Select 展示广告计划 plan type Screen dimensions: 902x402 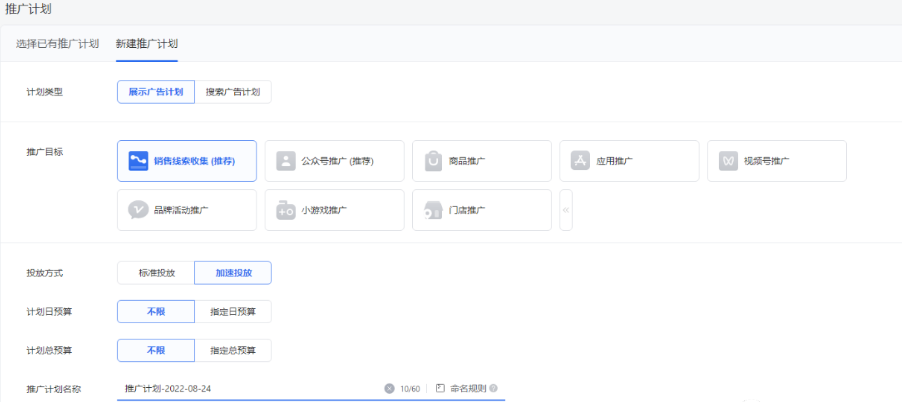click(156, 92)
